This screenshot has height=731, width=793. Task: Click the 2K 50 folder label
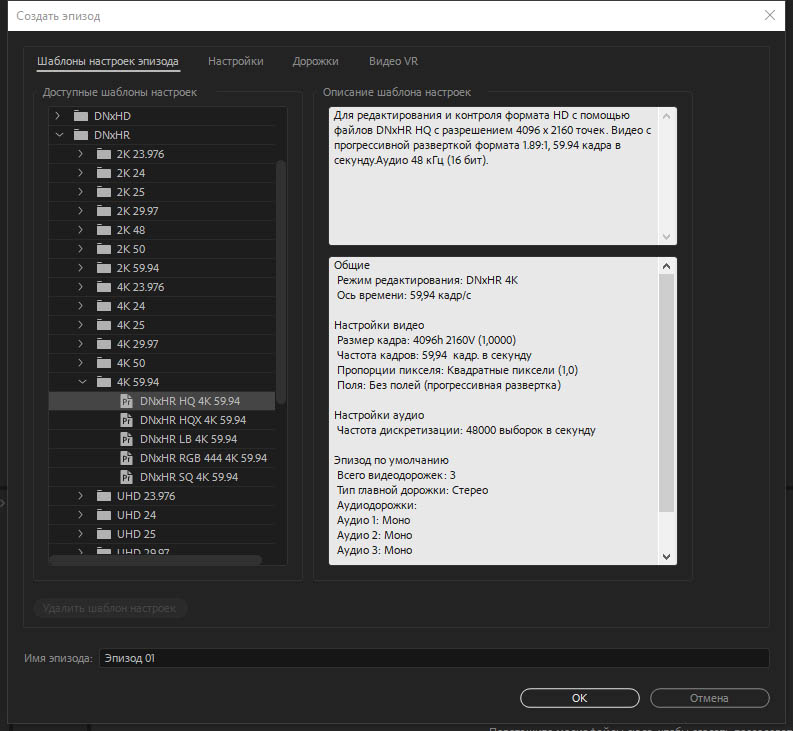pyautogui.click(x=131, y=249)
